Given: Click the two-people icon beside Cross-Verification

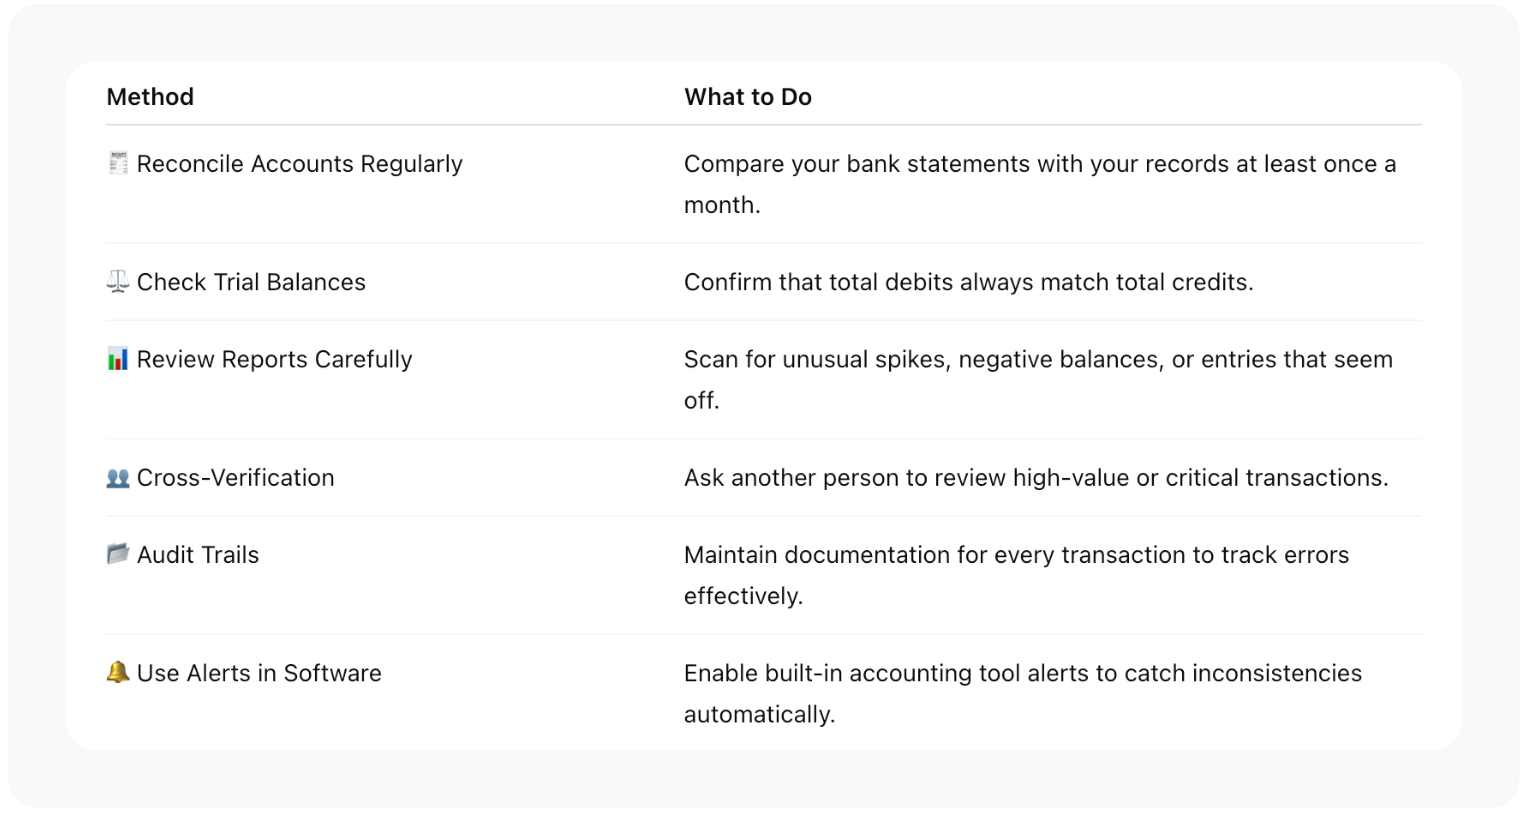Looking at the screenshot, I should [x=118, y=478].
